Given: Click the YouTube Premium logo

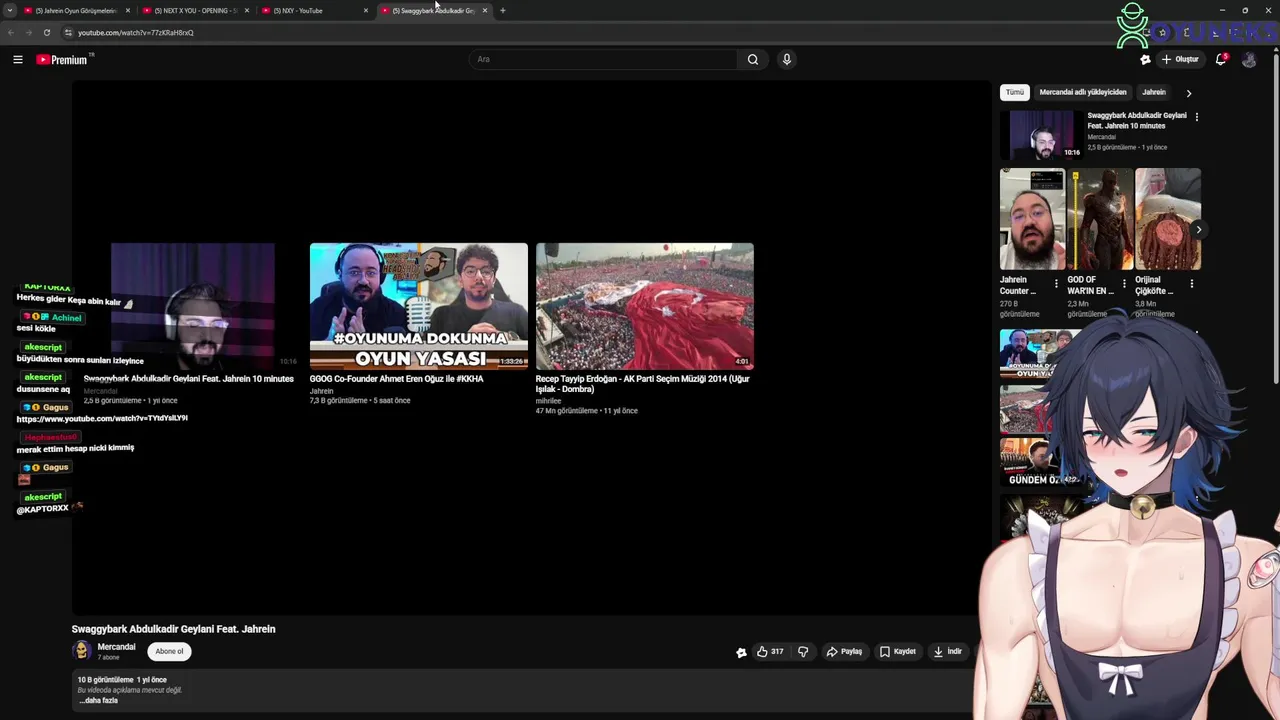Looking at the screenshot, I should pyautogui.click(x=63, y=60).
